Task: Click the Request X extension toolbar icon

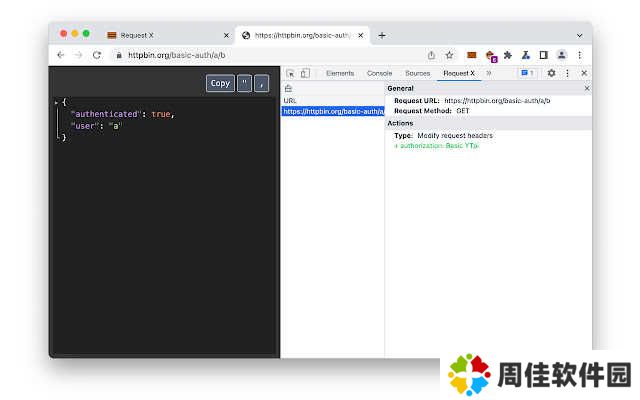Action: pyautogui.click(x=471, y=55)
